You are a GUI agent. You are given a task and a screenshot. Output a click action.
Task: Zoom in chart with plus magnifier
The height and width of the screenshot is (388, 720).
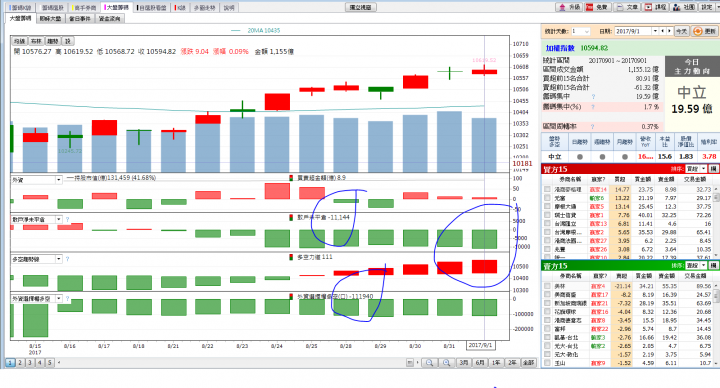click(x=446, y=363)
